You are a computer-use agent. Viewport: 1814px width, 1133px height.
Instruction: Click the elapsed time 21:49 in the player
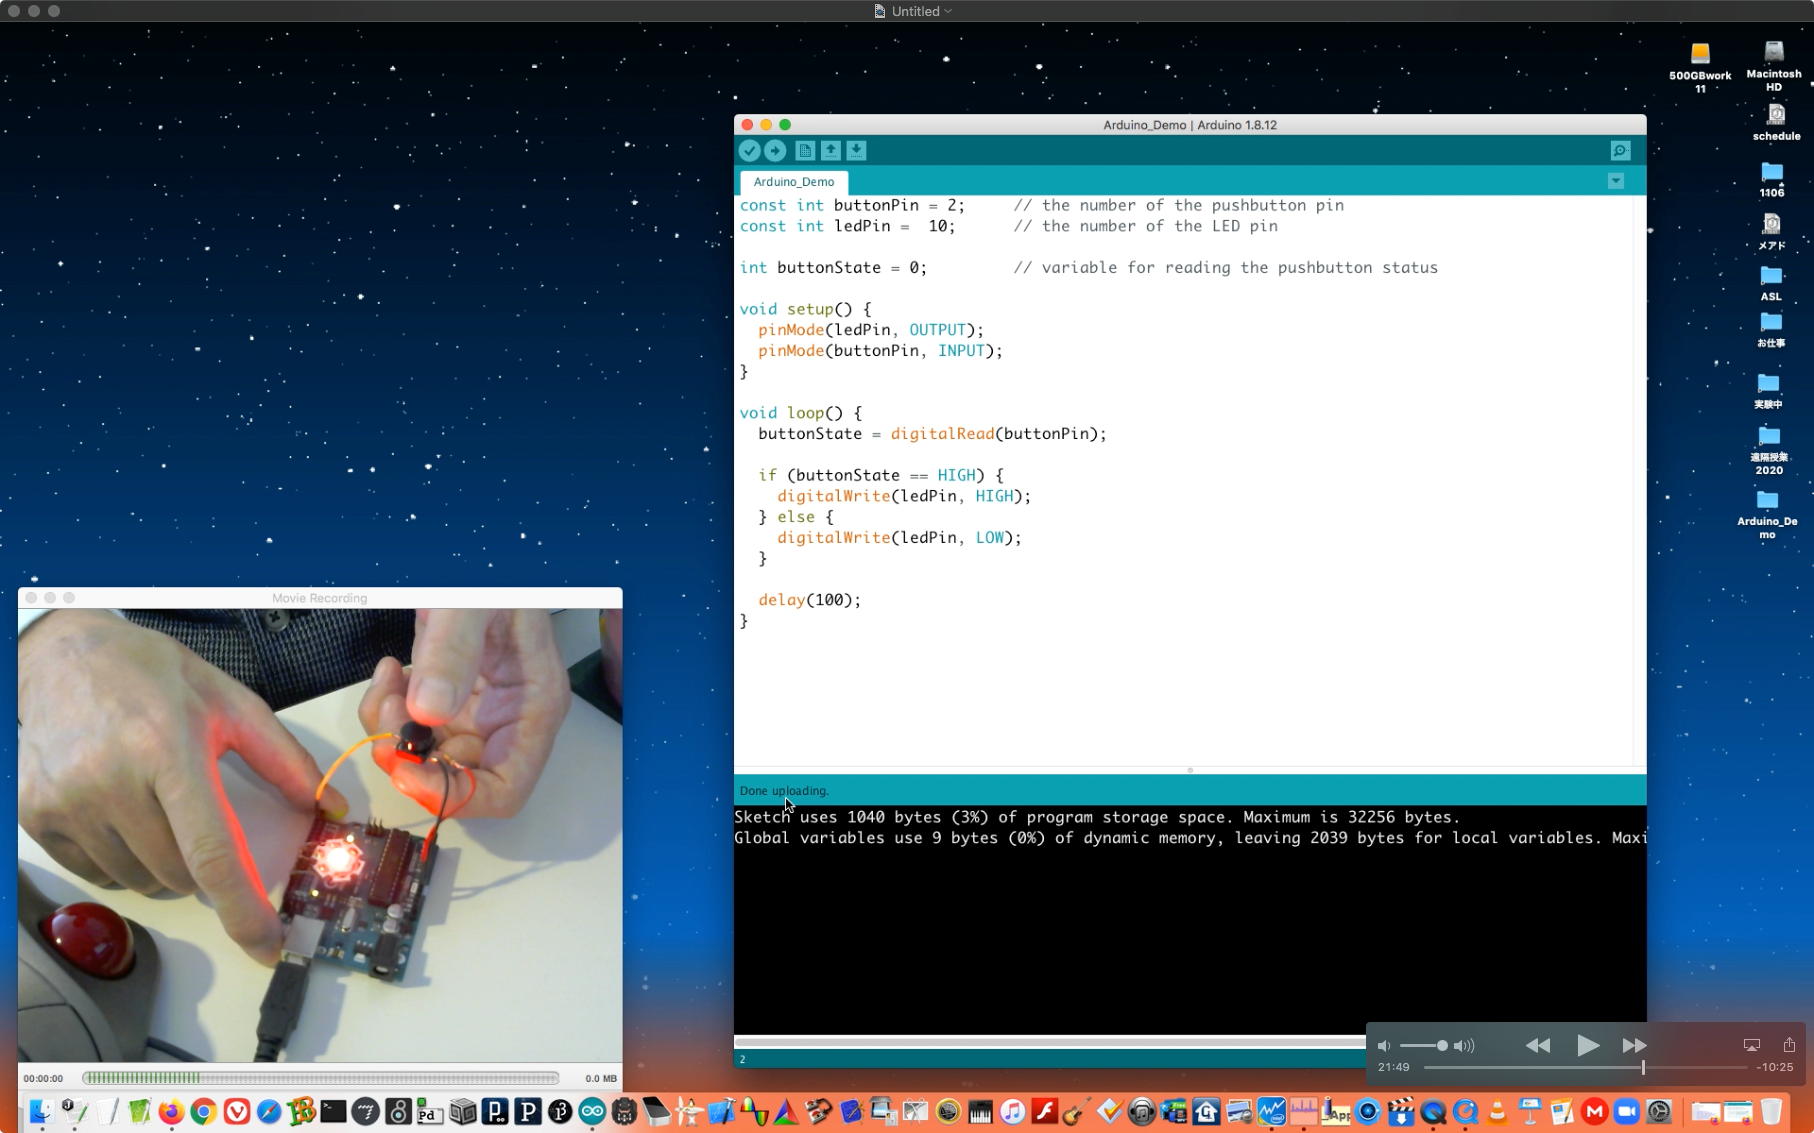click(1393, 1067)
